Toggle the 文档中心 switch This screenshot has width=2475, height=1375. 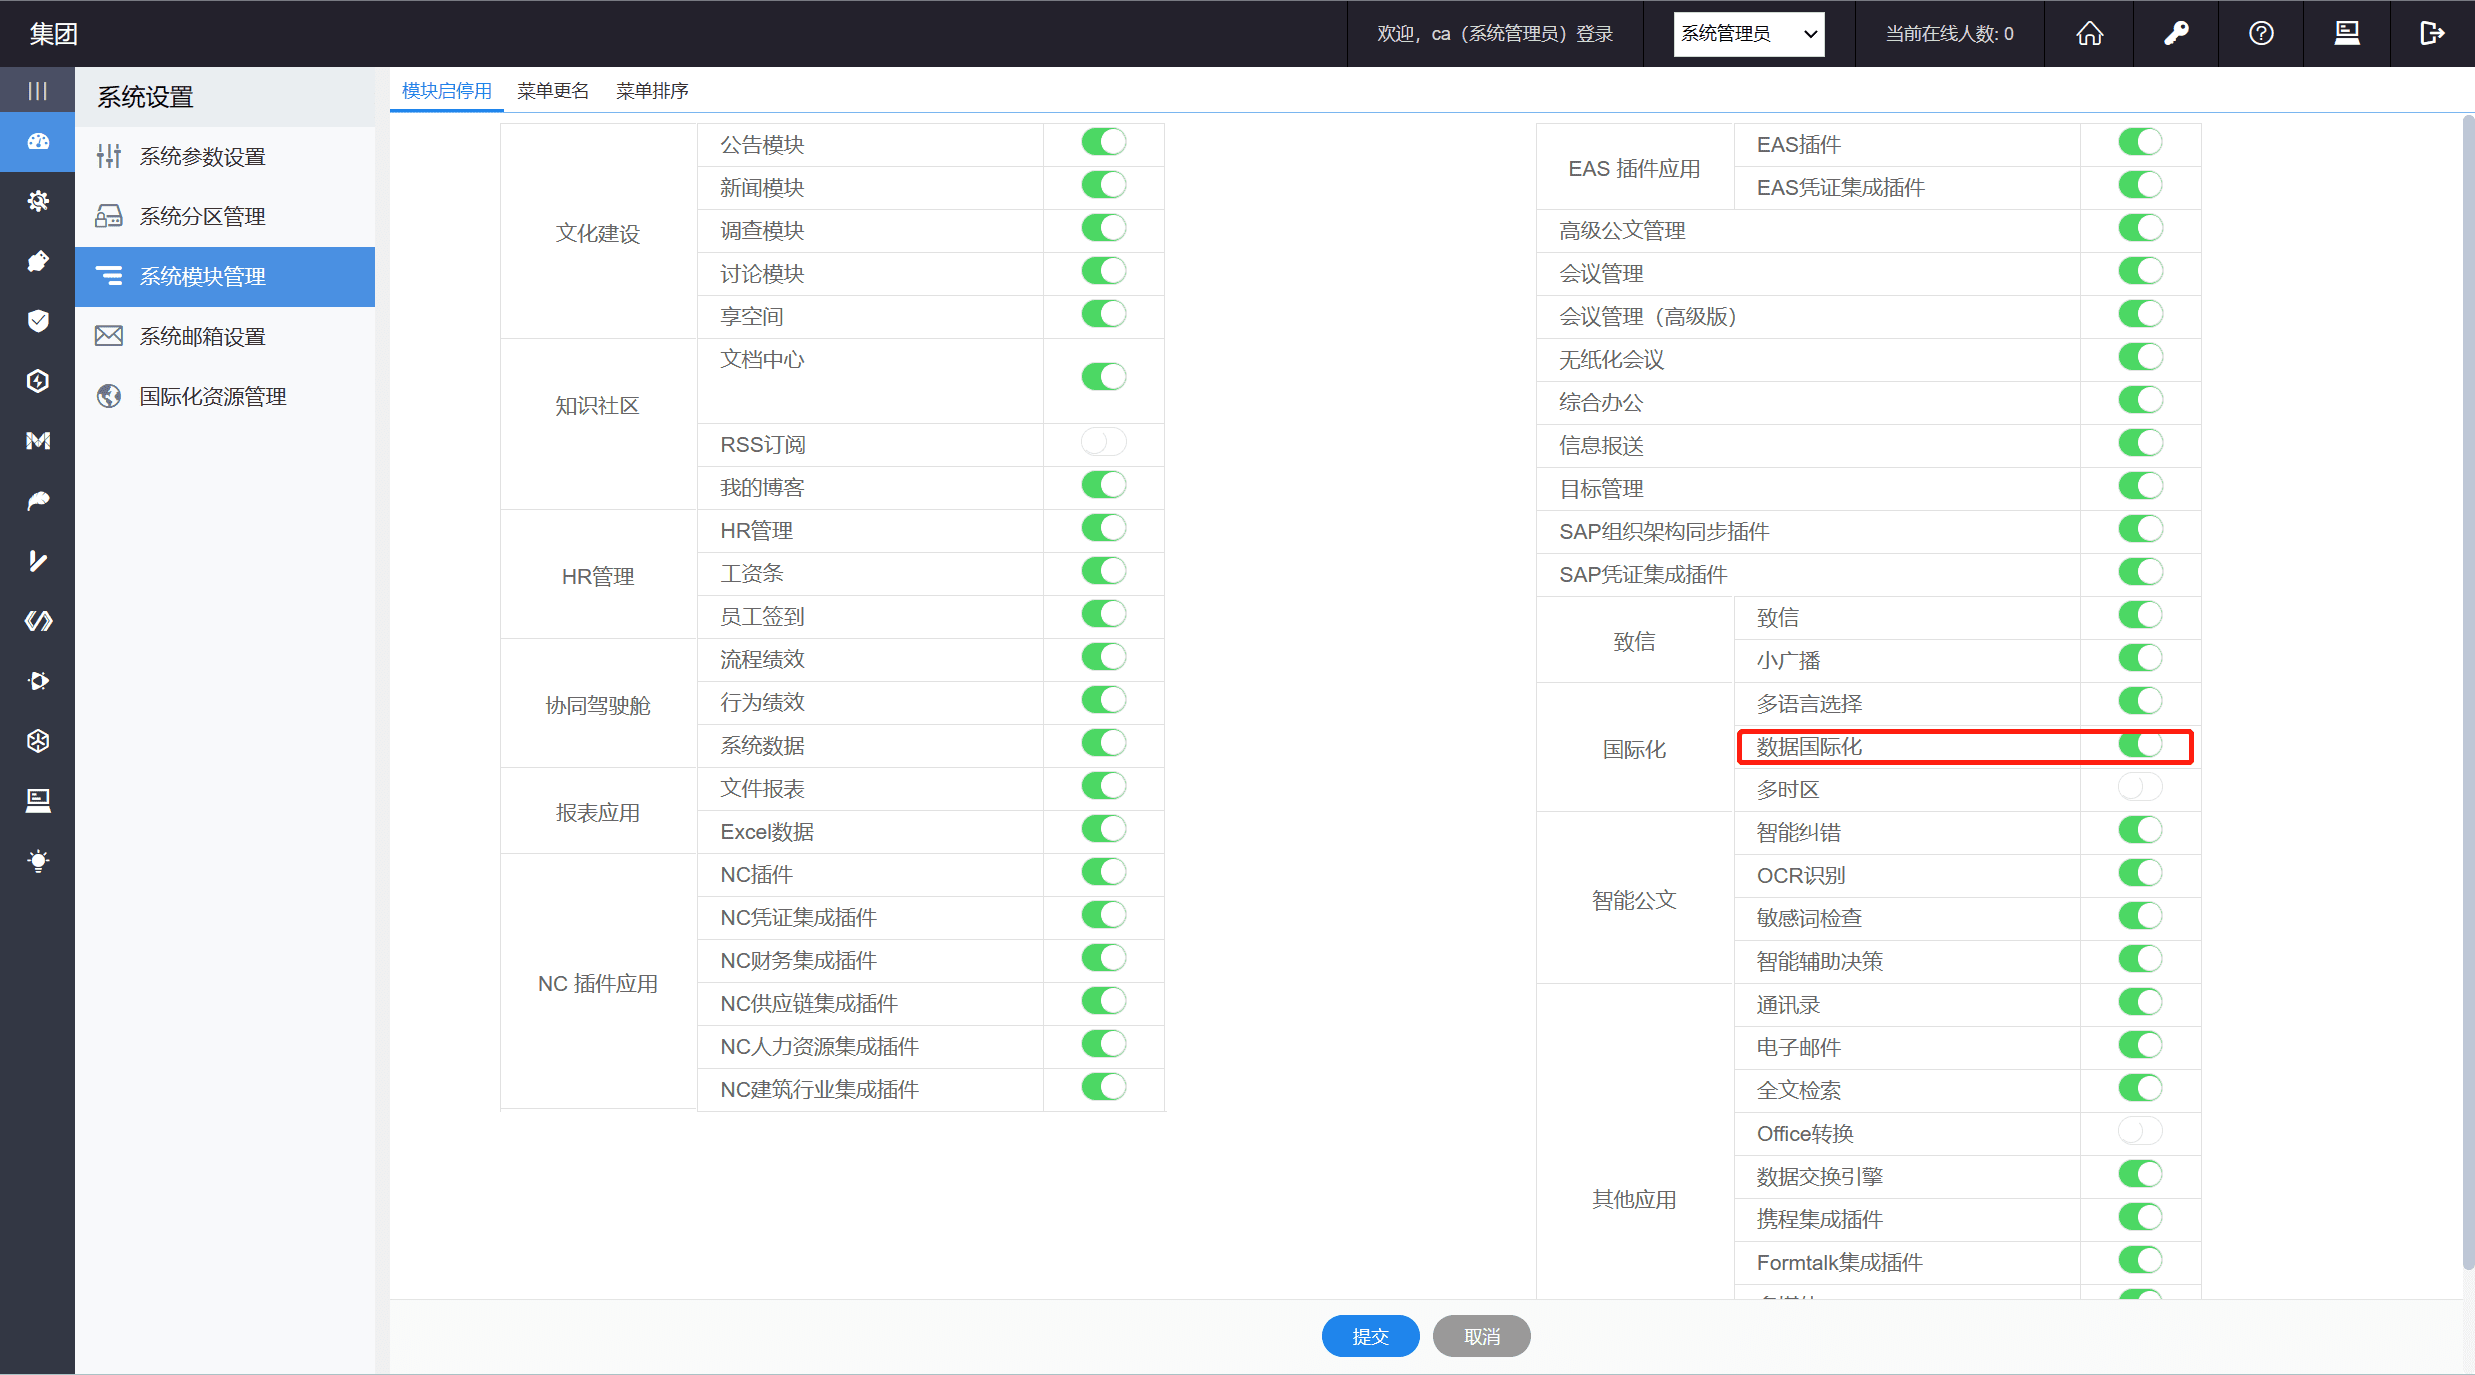pyautogui.click(x=1104, y=377)
